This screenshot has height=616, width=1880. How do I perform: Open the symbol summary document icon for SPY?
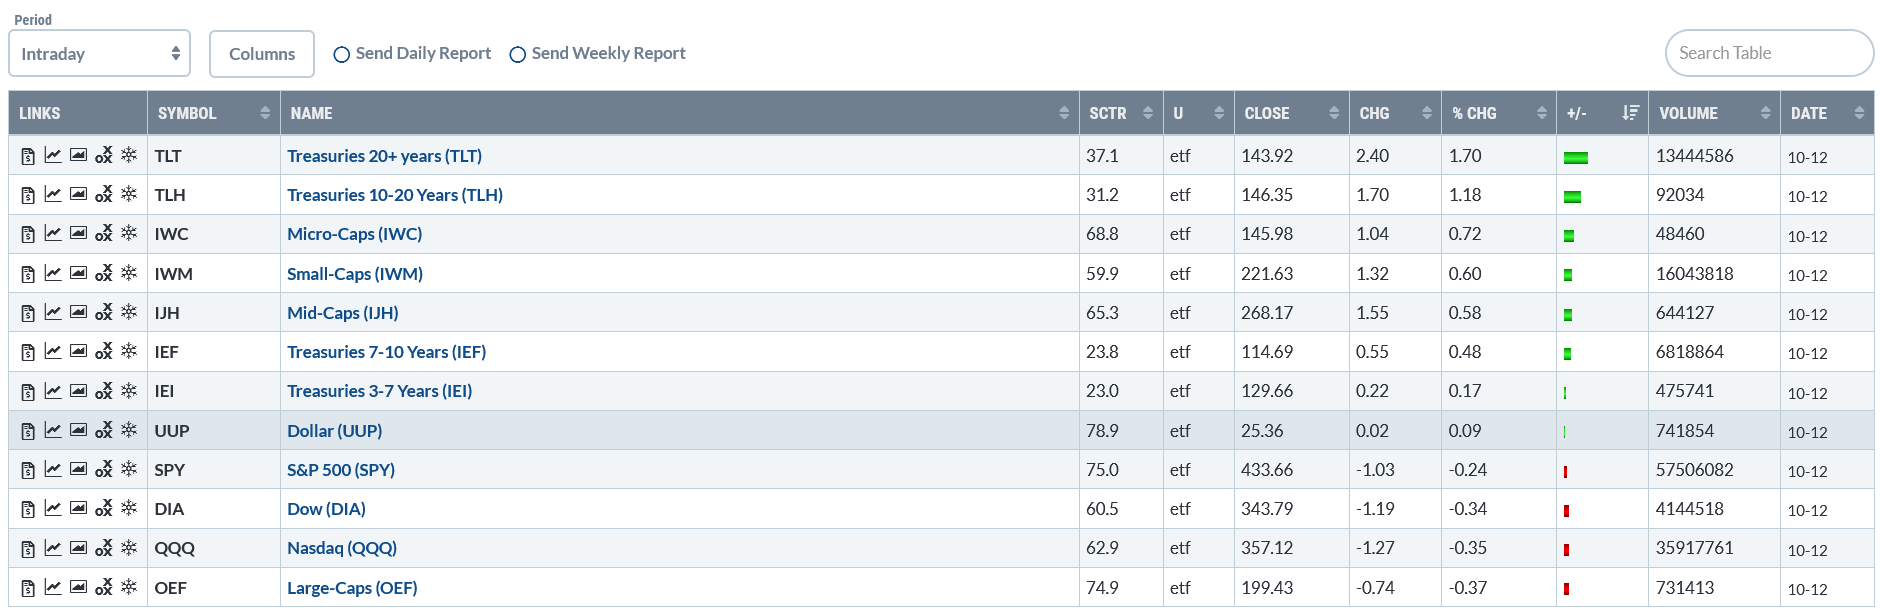28,470
